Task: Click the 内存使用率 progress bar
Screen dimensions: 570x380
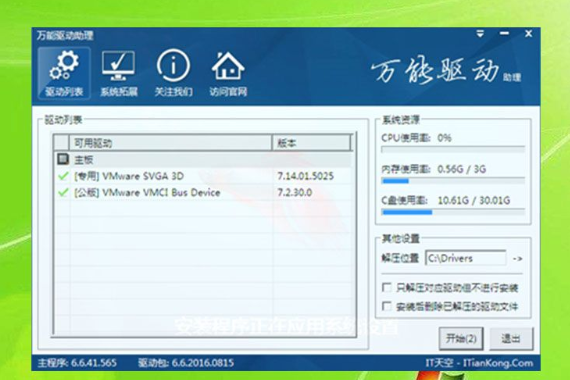Action: 453,181
